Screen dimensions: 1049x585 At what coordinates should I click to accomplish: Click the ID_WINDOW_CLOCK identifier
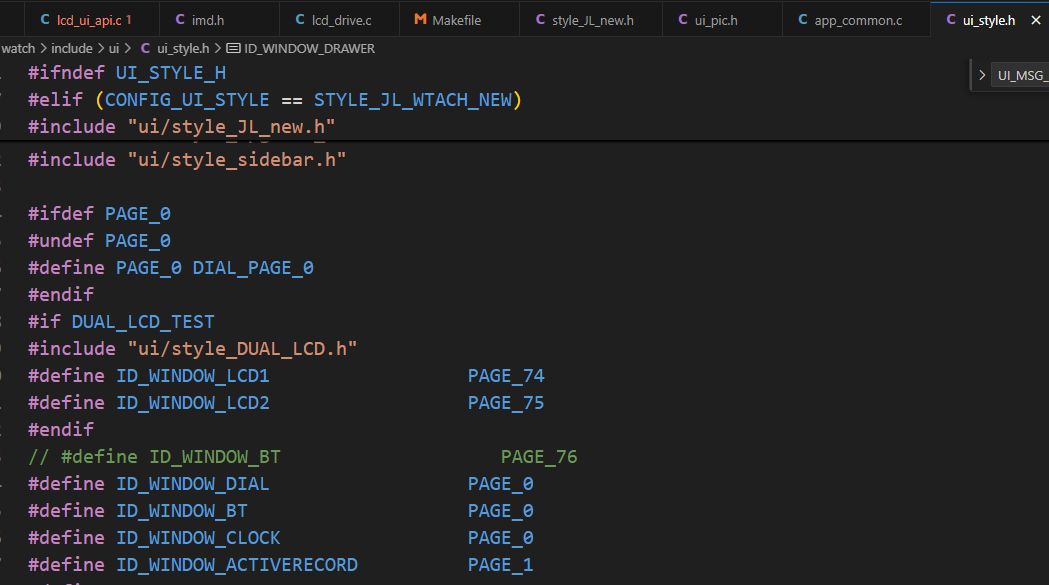(x=198, y=537)
